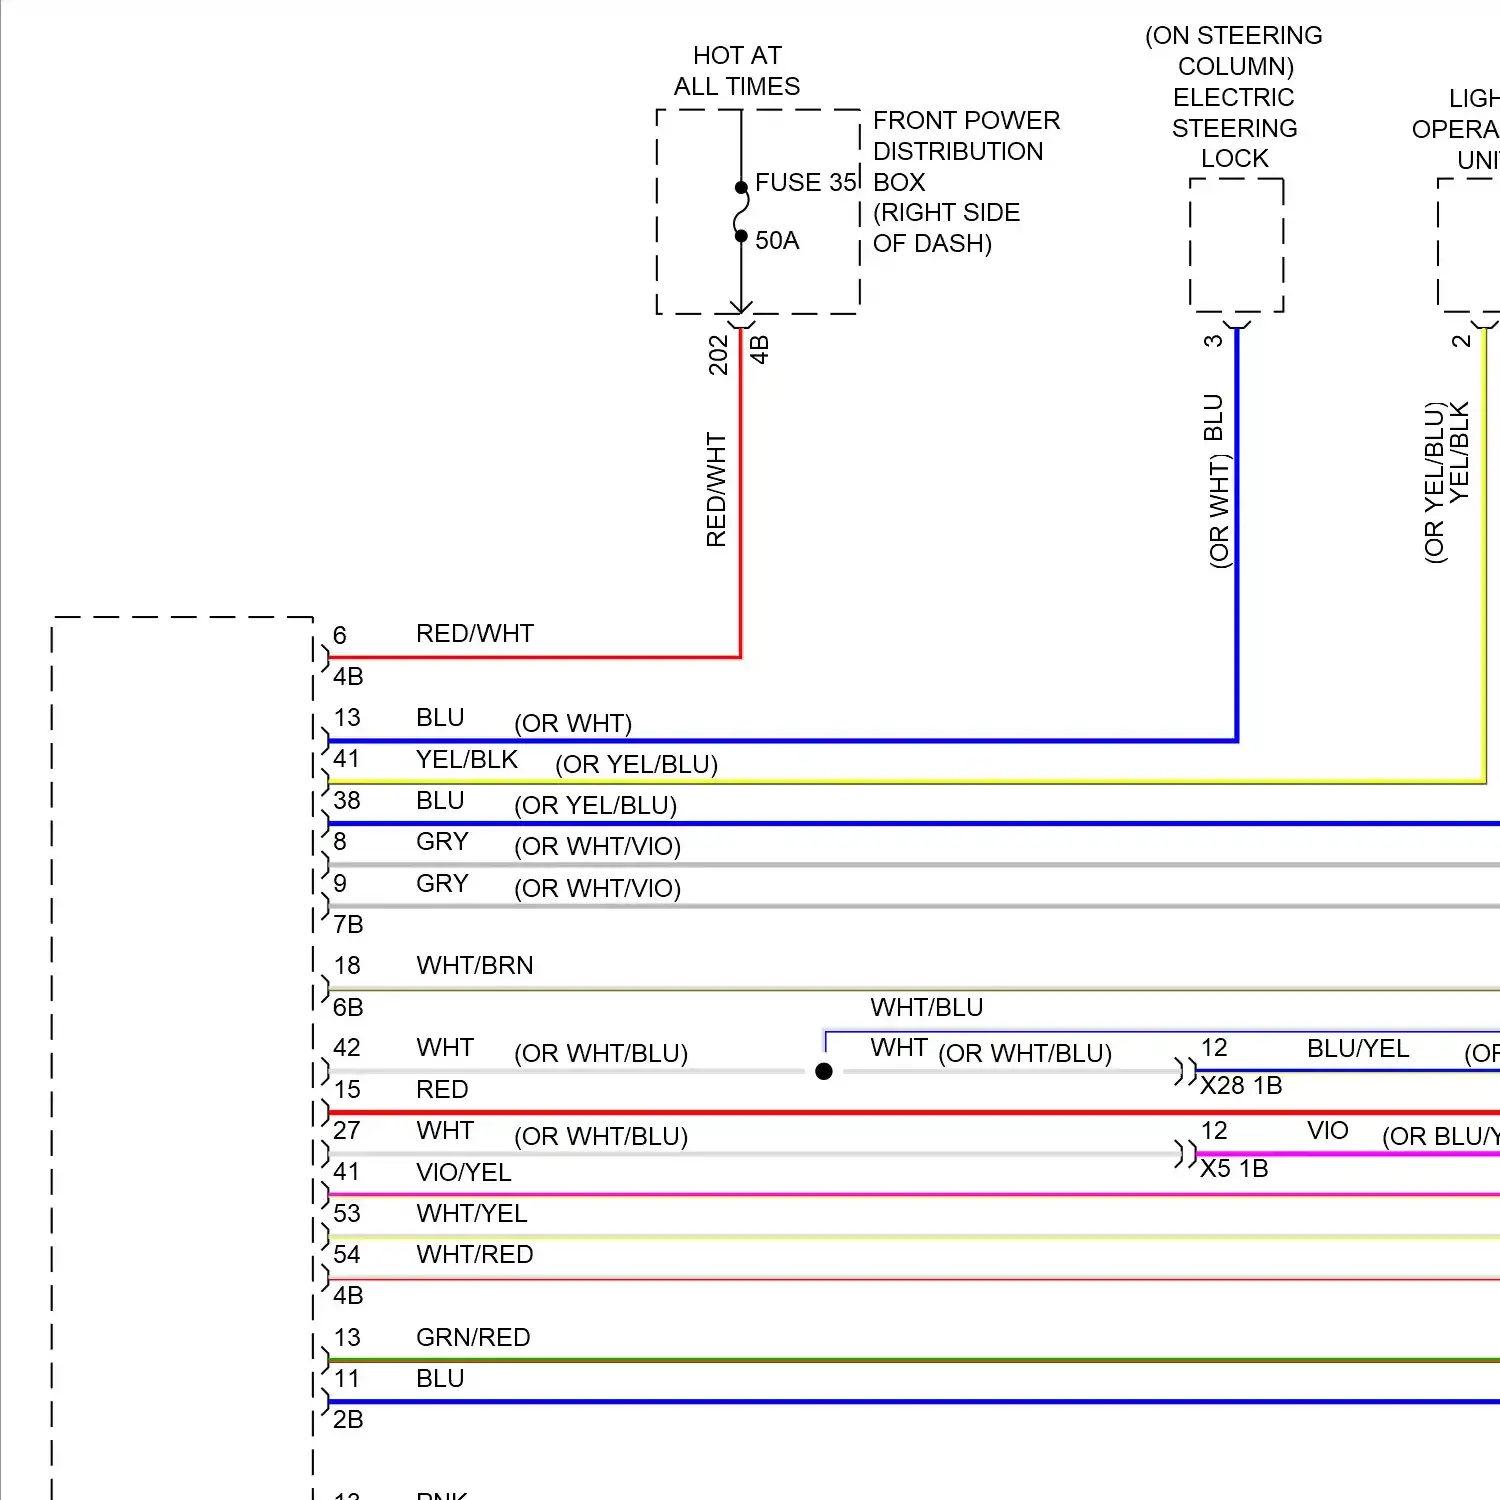Select the 'RED' label at pin 15

[442, 1089]
